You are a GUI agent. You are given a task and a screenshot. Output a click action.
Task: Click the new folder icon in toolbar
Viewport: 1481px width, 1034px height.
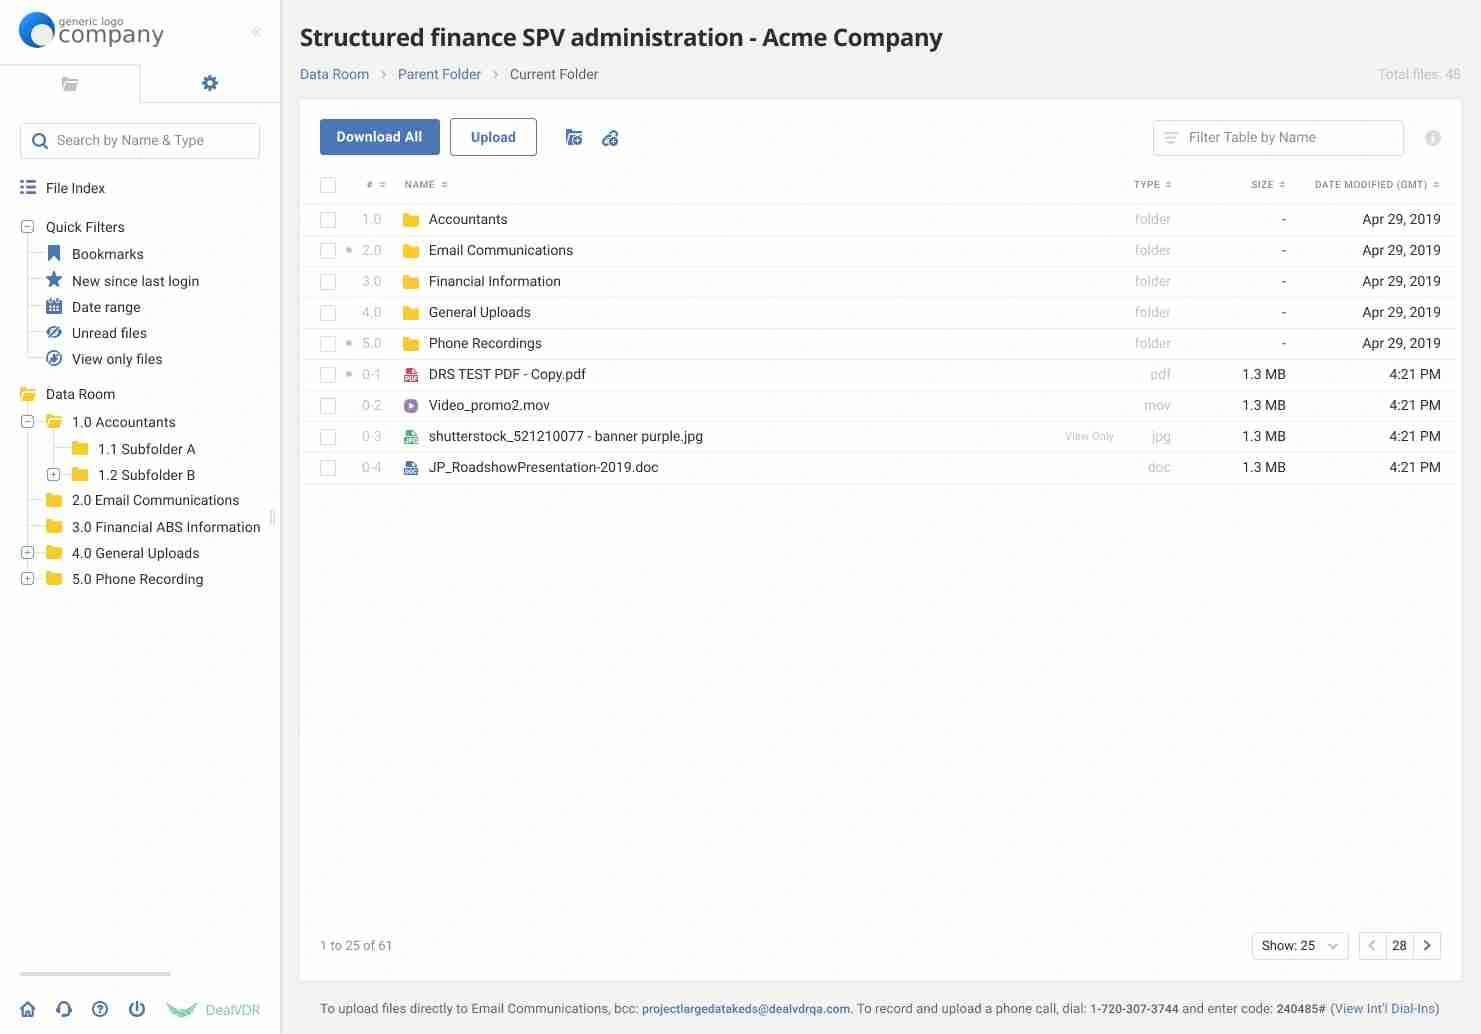pos(573,138)
